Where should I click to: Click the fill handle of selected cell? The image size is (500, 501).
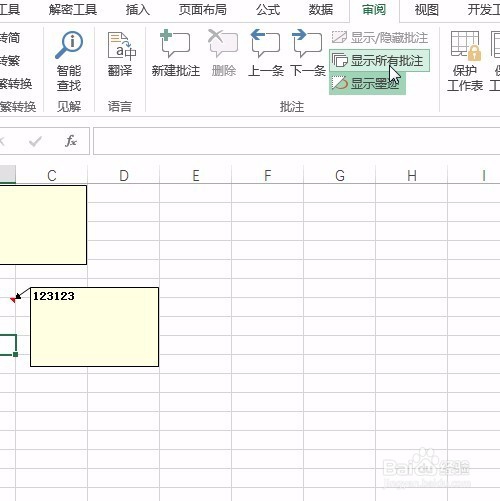16,354
